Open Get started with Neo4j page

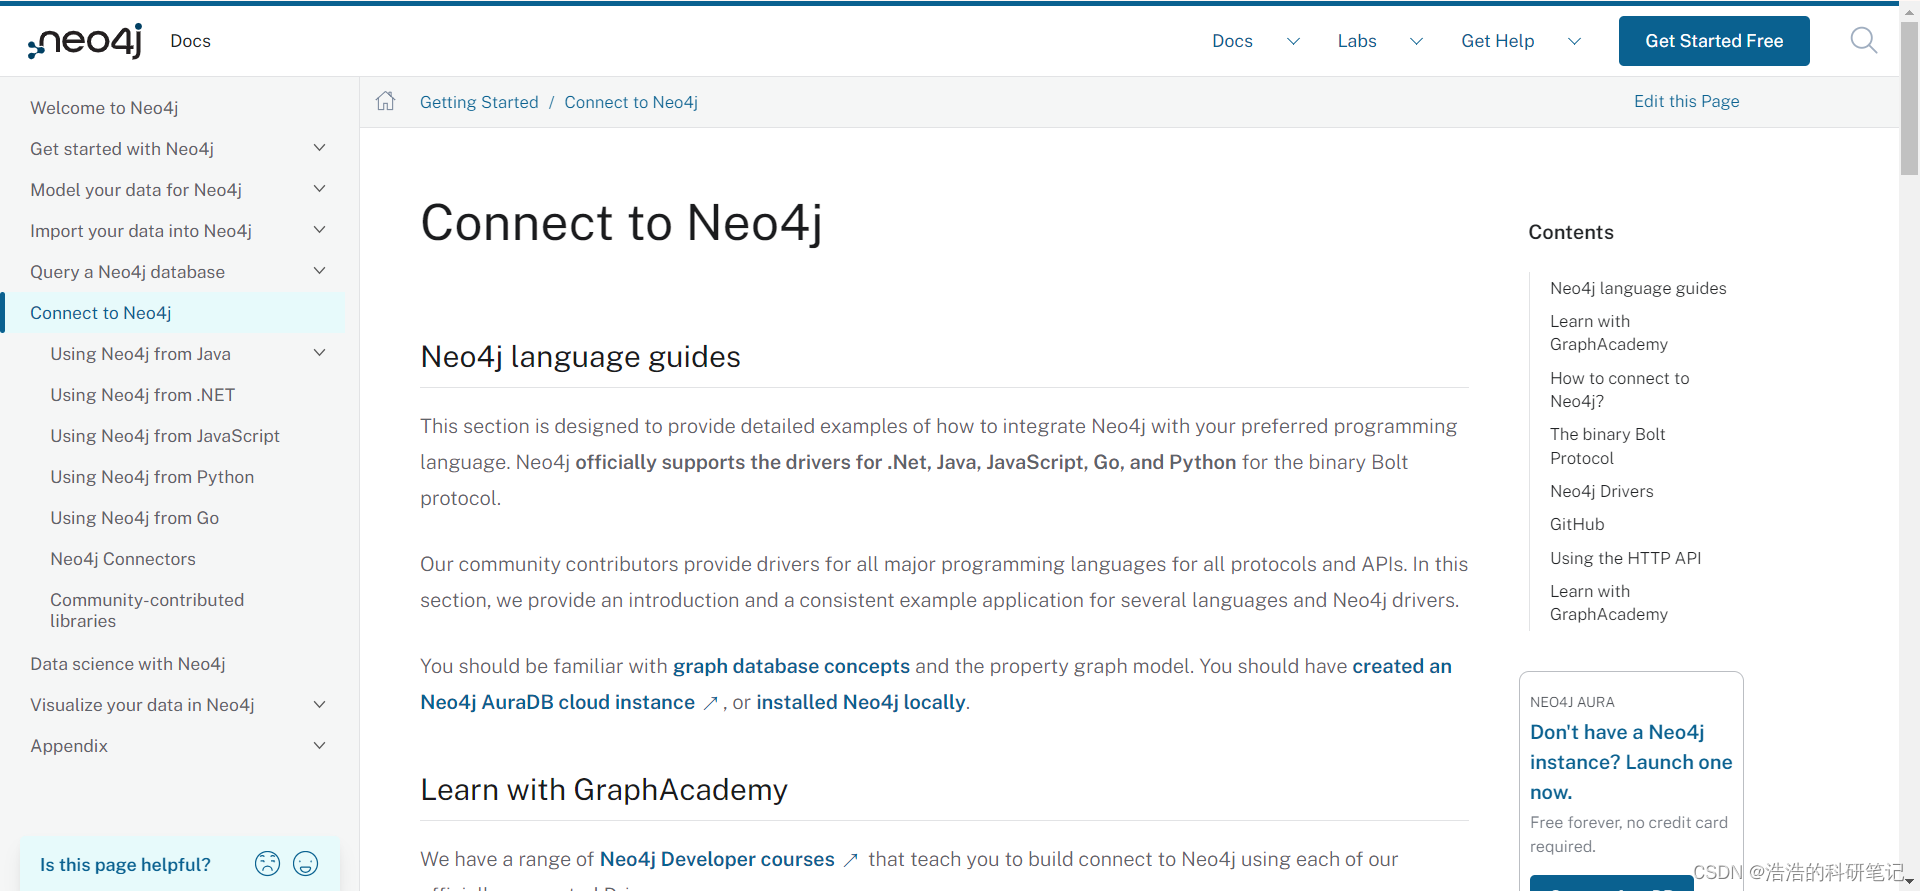(122, 149)
